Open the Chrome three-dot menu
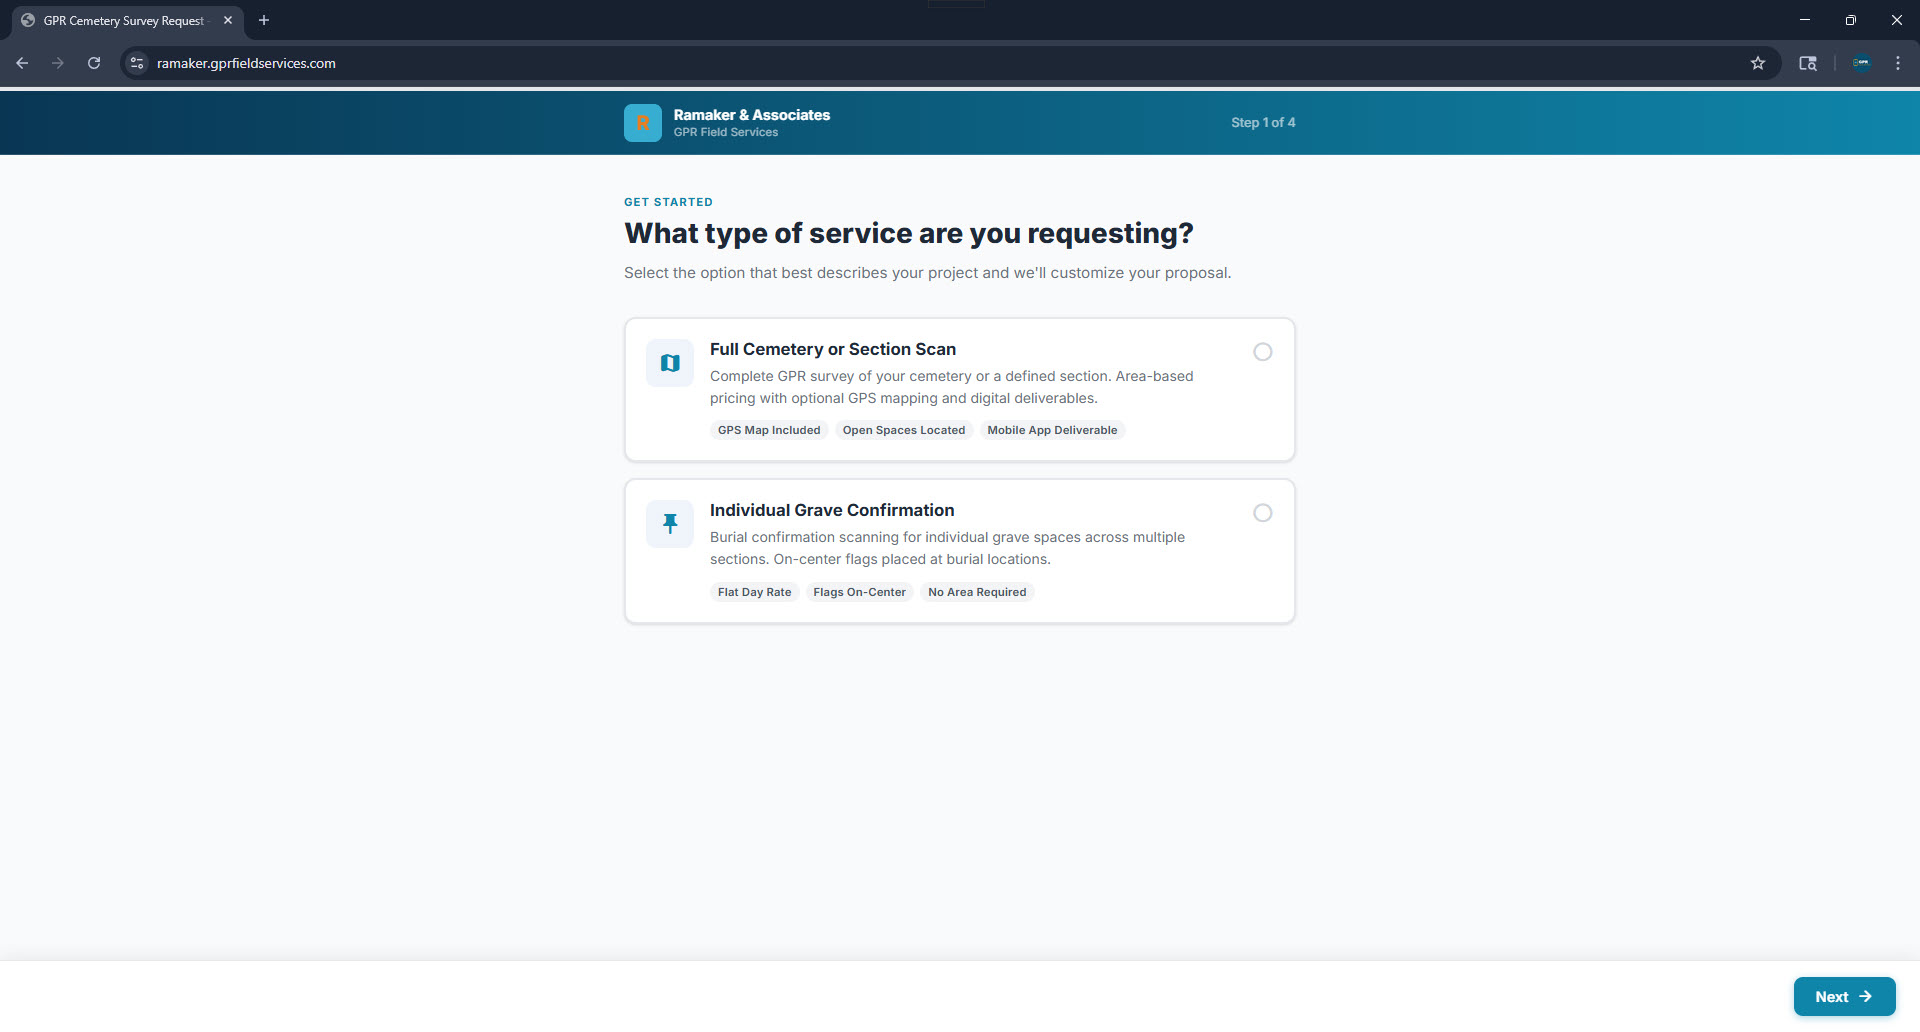The width and height of the screenshot is (1920, 1032). point(1897,62)
